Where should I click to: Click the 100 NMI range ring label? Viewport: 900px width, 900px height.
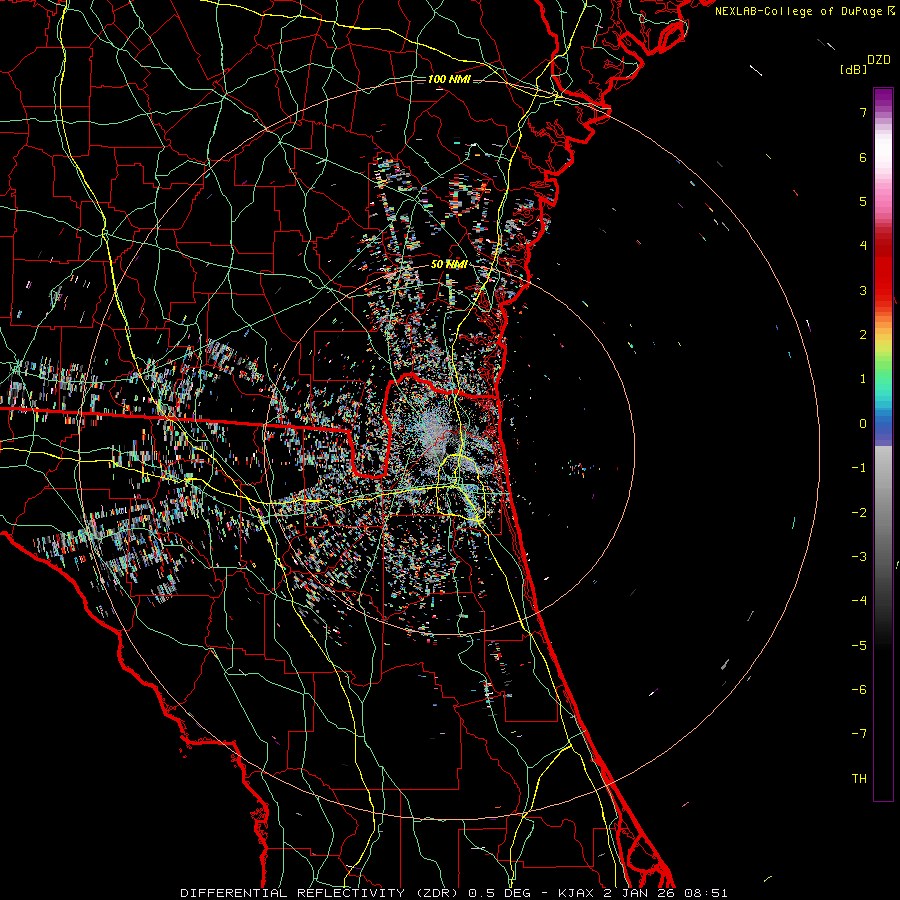coord(449,79)
